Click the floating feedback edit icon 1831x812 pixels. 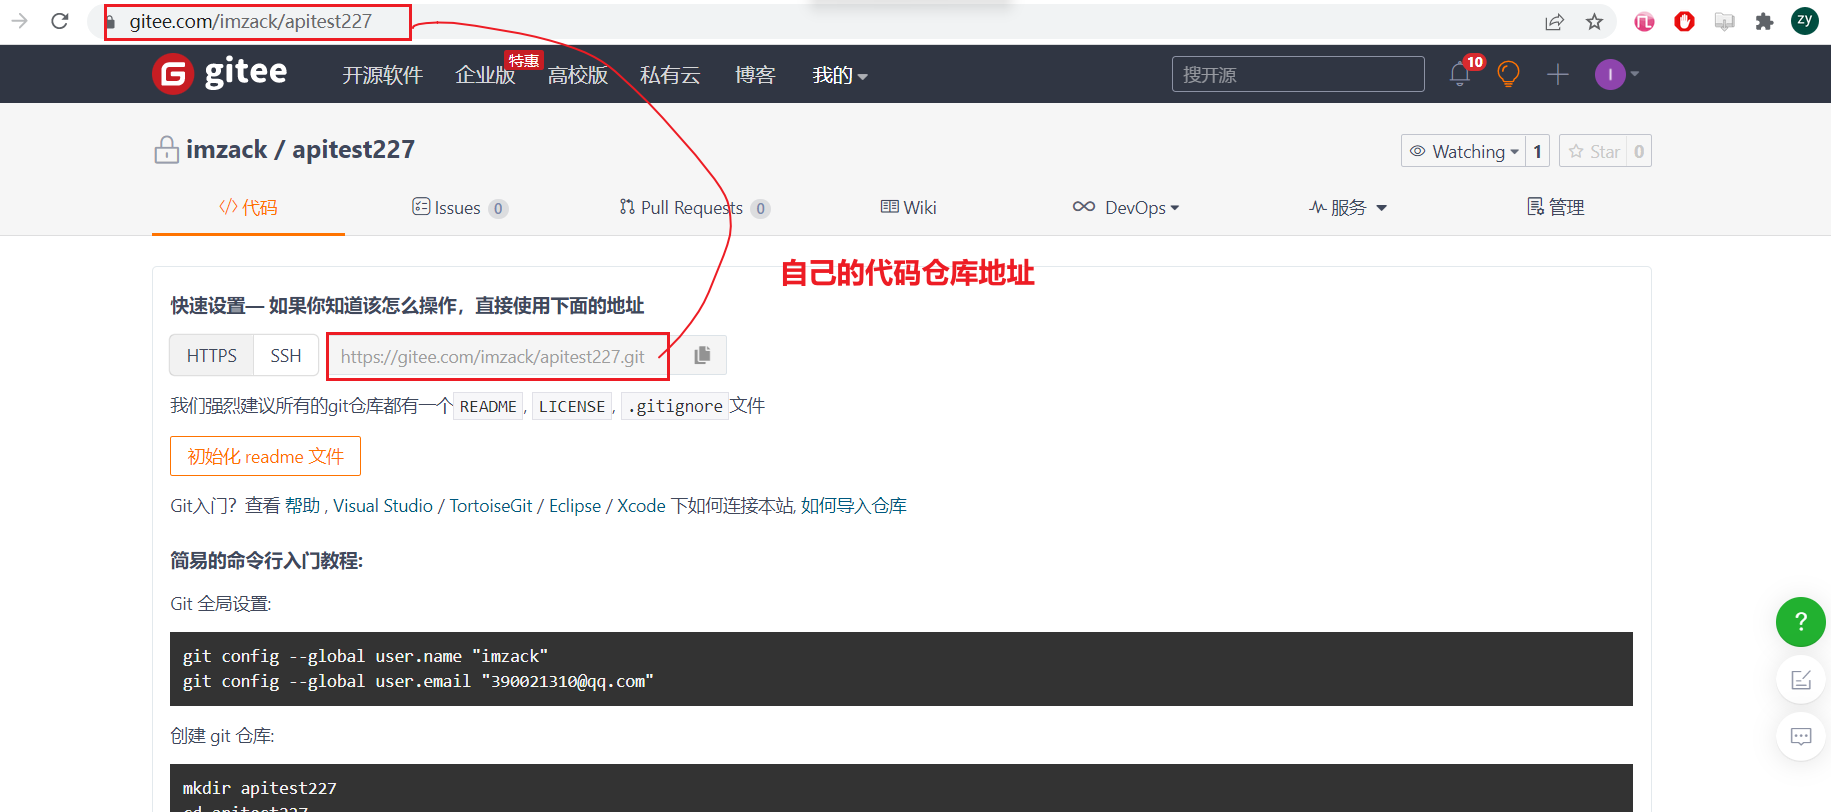tap(1801, 680)
